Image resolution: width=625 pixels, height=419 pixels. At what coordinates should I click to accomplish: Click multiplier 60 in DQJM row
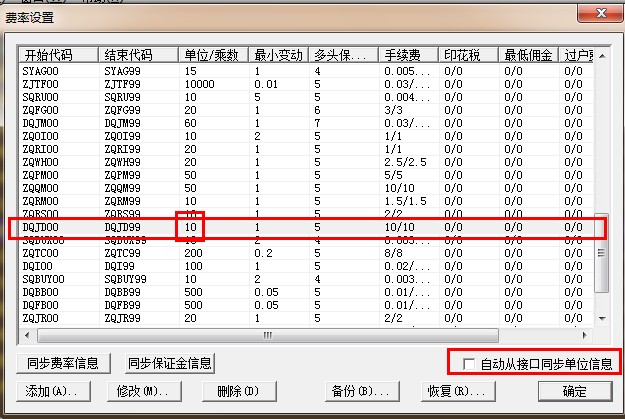[191, 123]
